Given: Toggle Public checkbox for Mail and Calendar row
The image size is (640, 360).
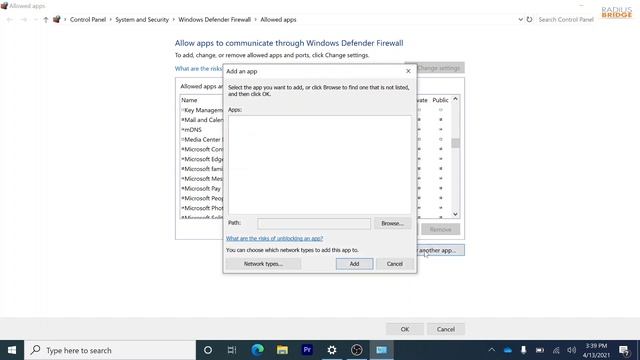Looking at the screenshot, I should coord(440,120).
